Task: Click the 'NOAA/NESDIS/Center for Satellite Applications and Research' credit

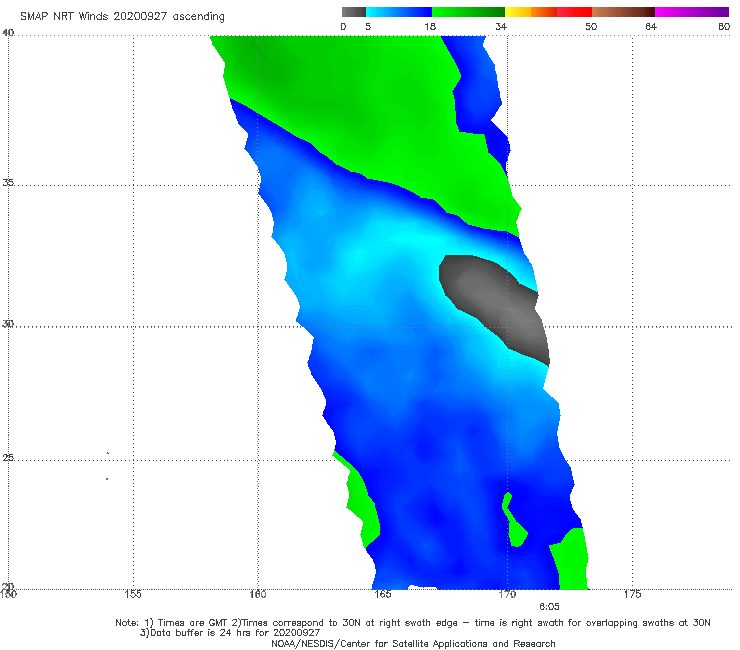Action: (413, 644)
